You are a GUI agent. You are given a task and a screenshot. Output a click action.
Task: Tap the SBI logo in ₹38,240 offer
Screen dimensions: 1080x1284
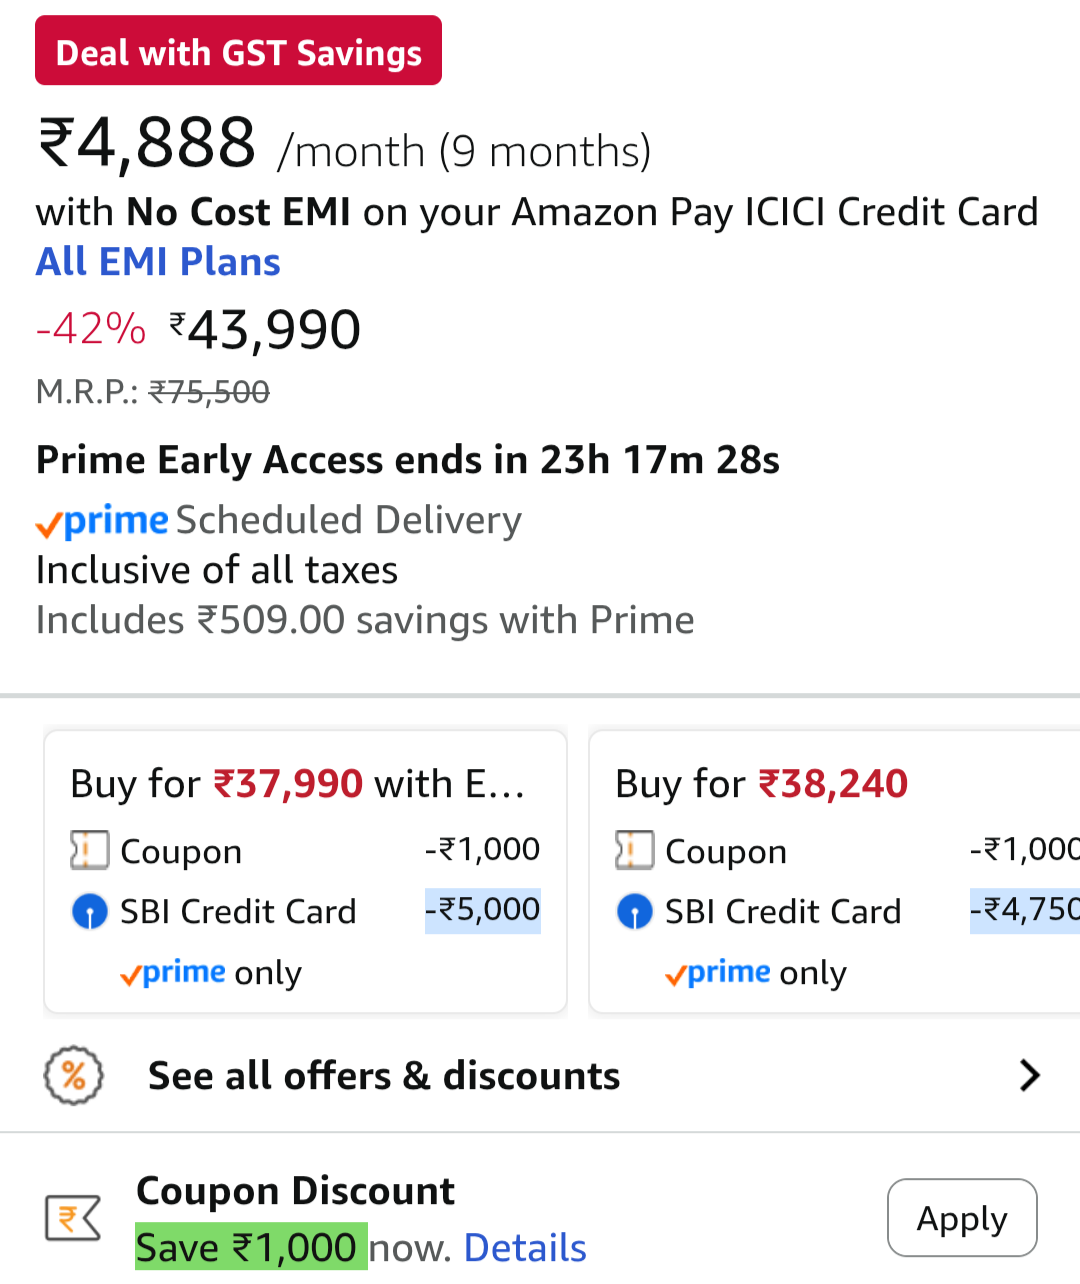tap(635, 912)
